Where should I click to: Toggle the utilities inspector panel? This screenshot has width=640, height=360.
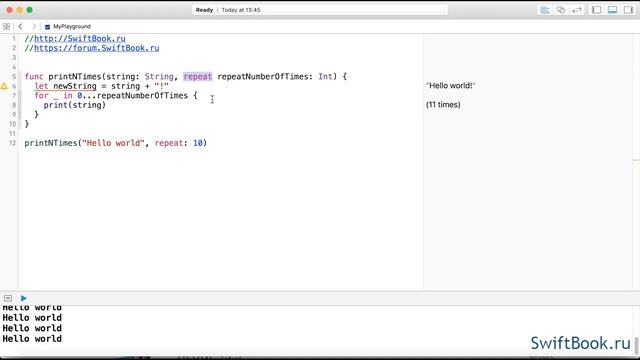(x=629, y=10)
